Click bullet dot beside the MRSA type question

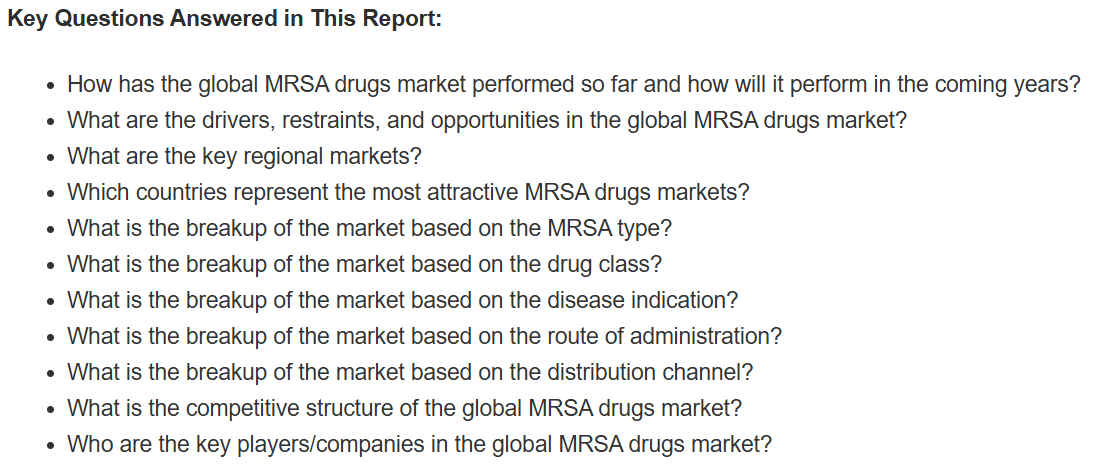[x=50, y=231]
